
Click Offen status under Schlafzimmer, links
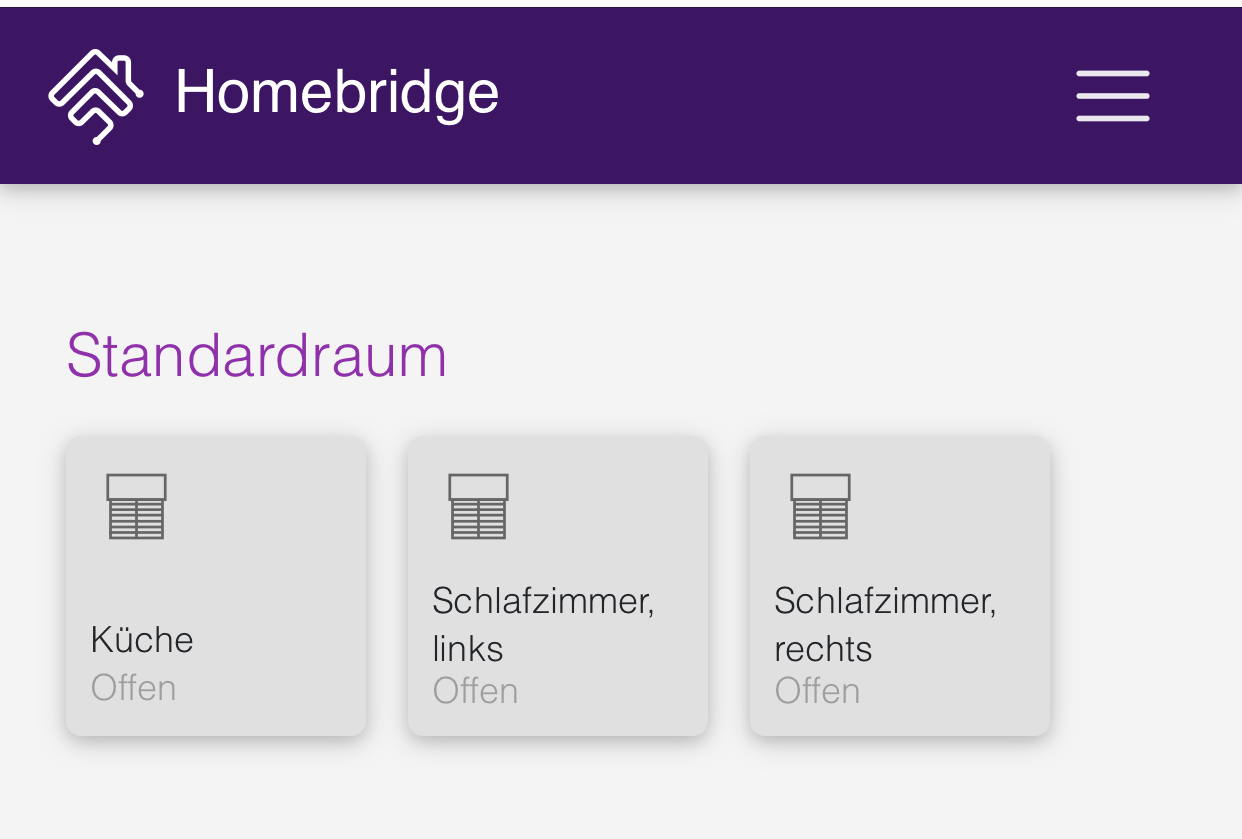click(475, 691)
